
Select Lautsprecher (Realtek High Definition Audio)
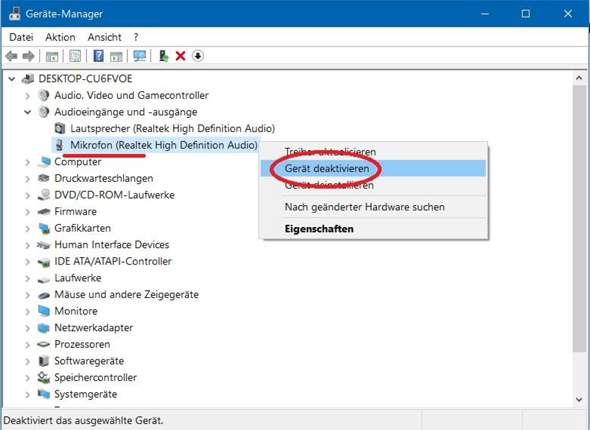coord(172,129)
